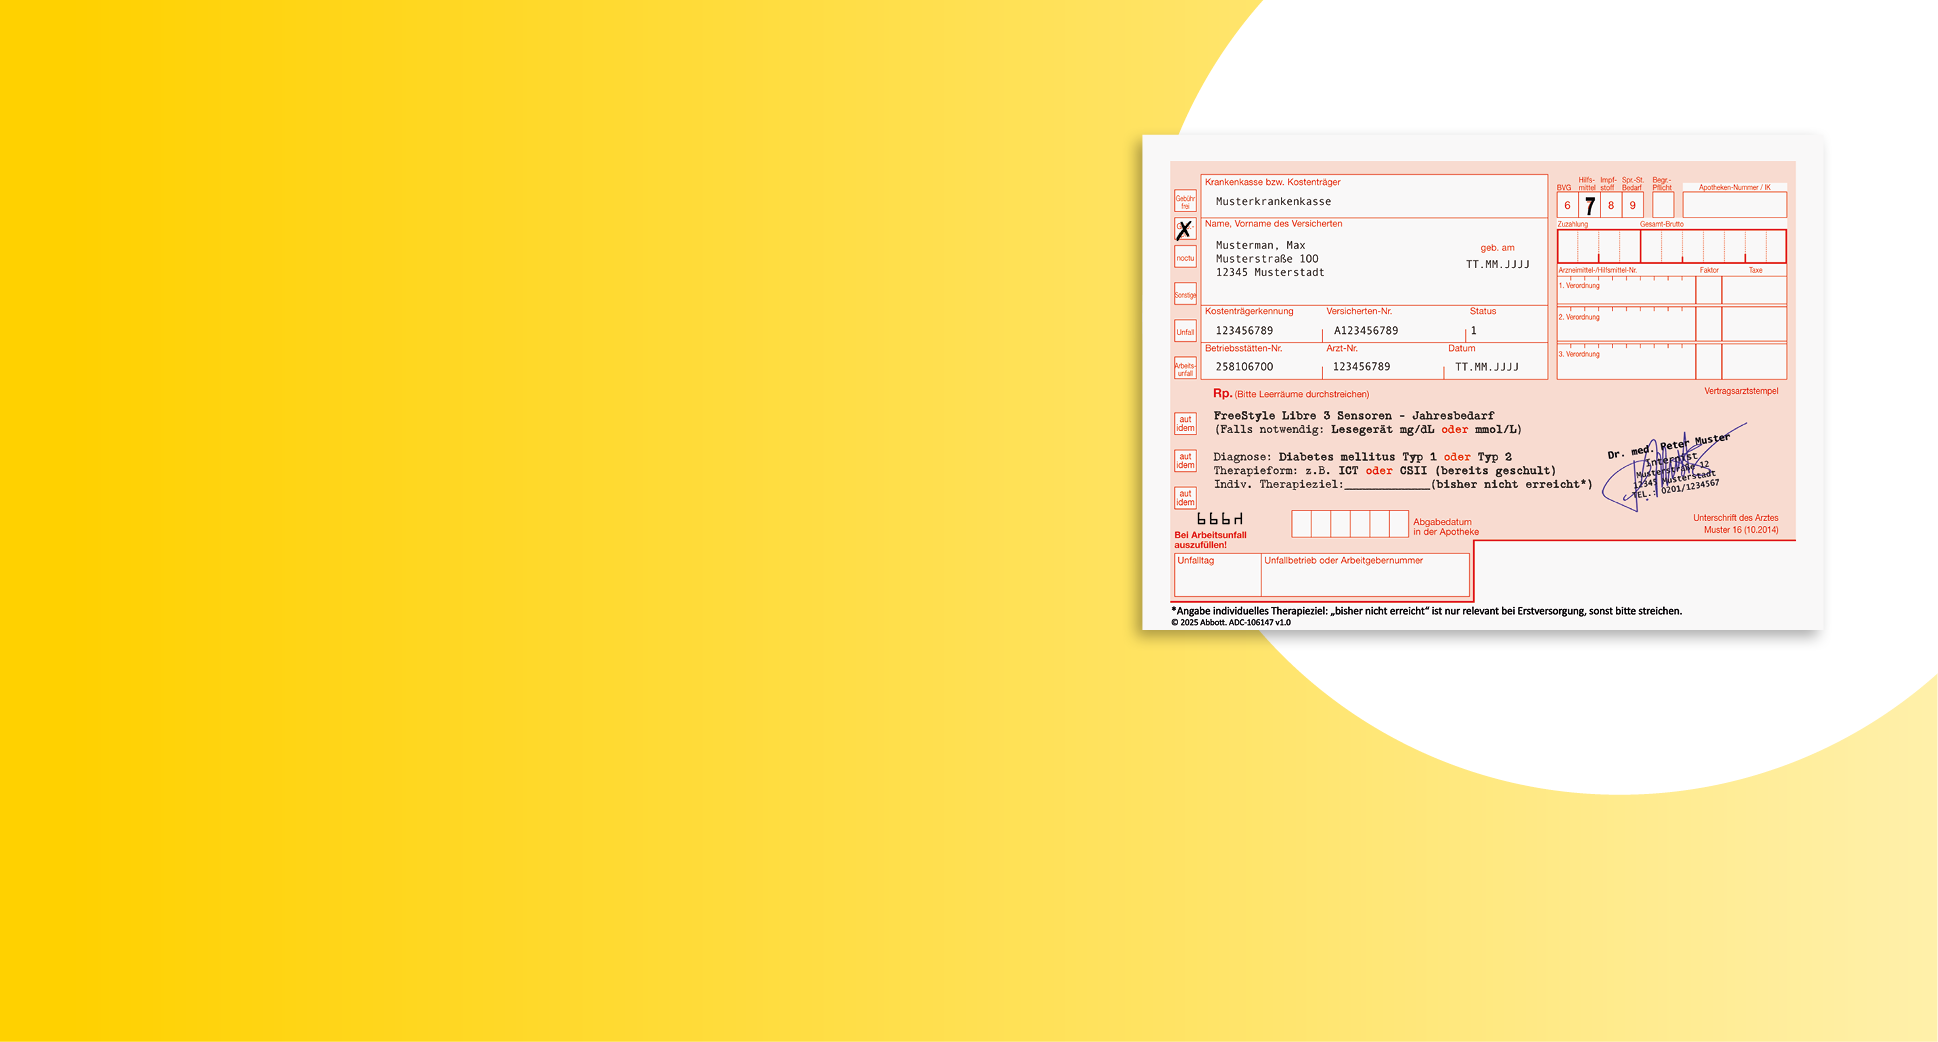1938x1042 pixels.
Task: Click the doctor's stamp and signature
Action: coord(1672,466)
